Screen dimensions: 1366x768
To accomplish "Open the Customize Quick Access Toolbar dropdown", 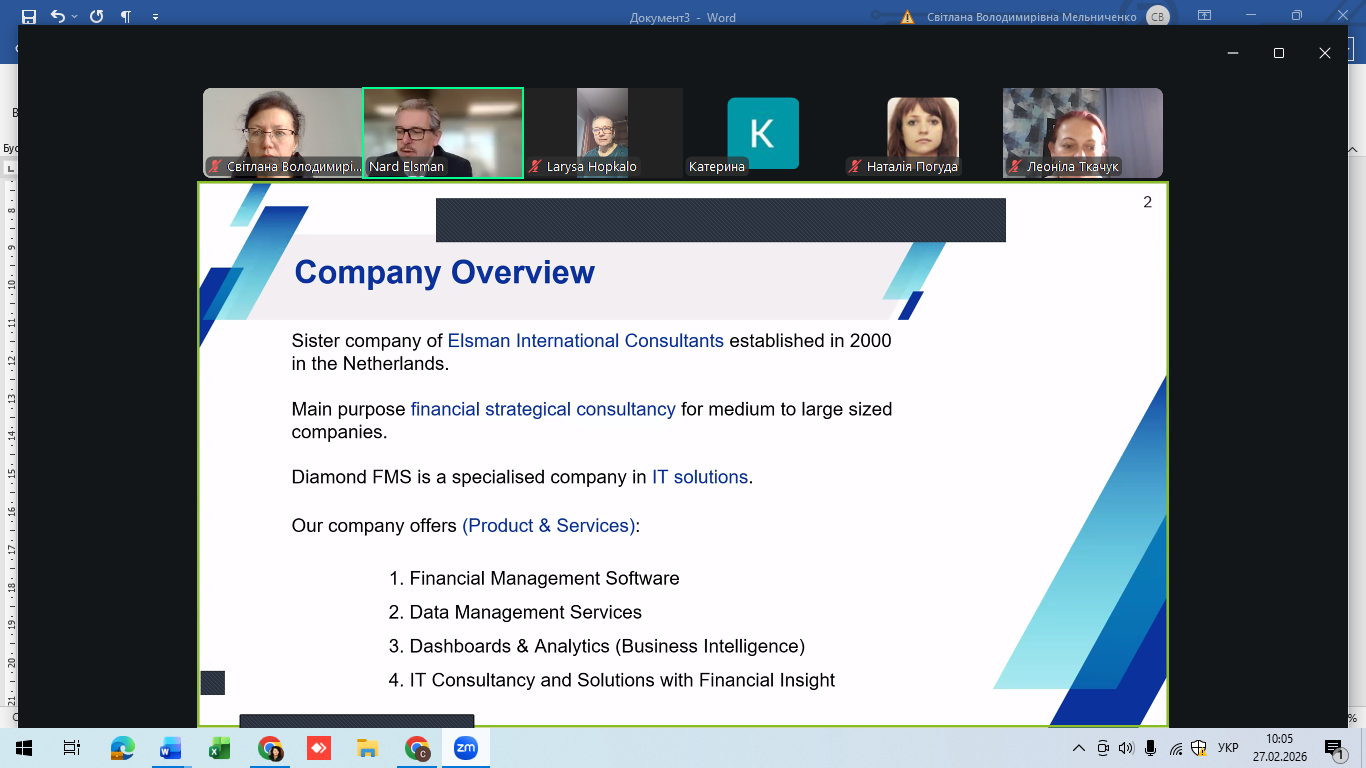I will [x=155, y=17].
